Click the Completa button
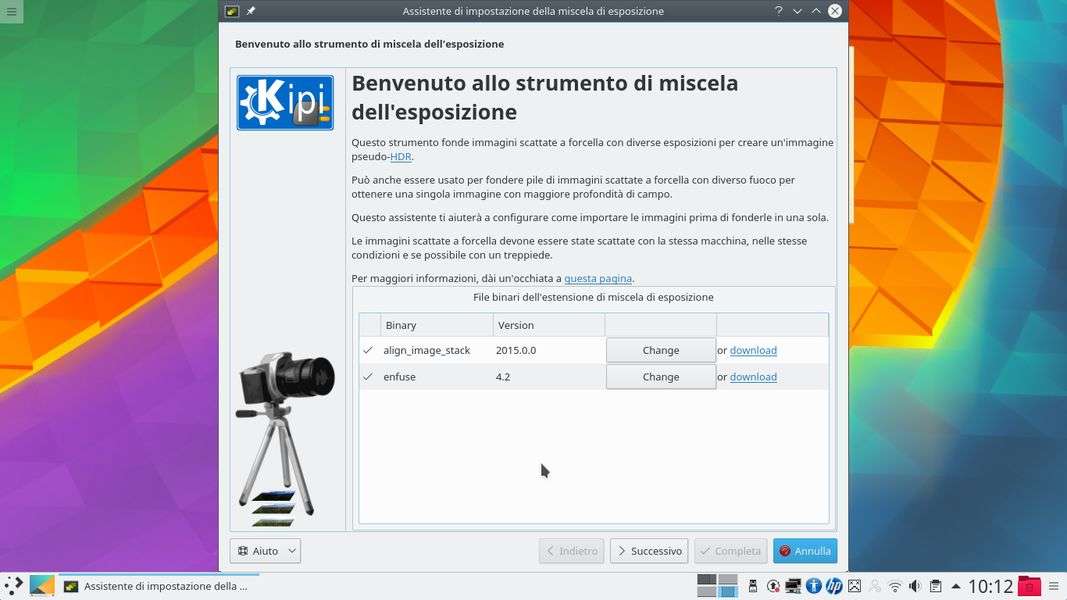Image resolution: width=1067 pixels, height=600 pixels. (731, 551)
